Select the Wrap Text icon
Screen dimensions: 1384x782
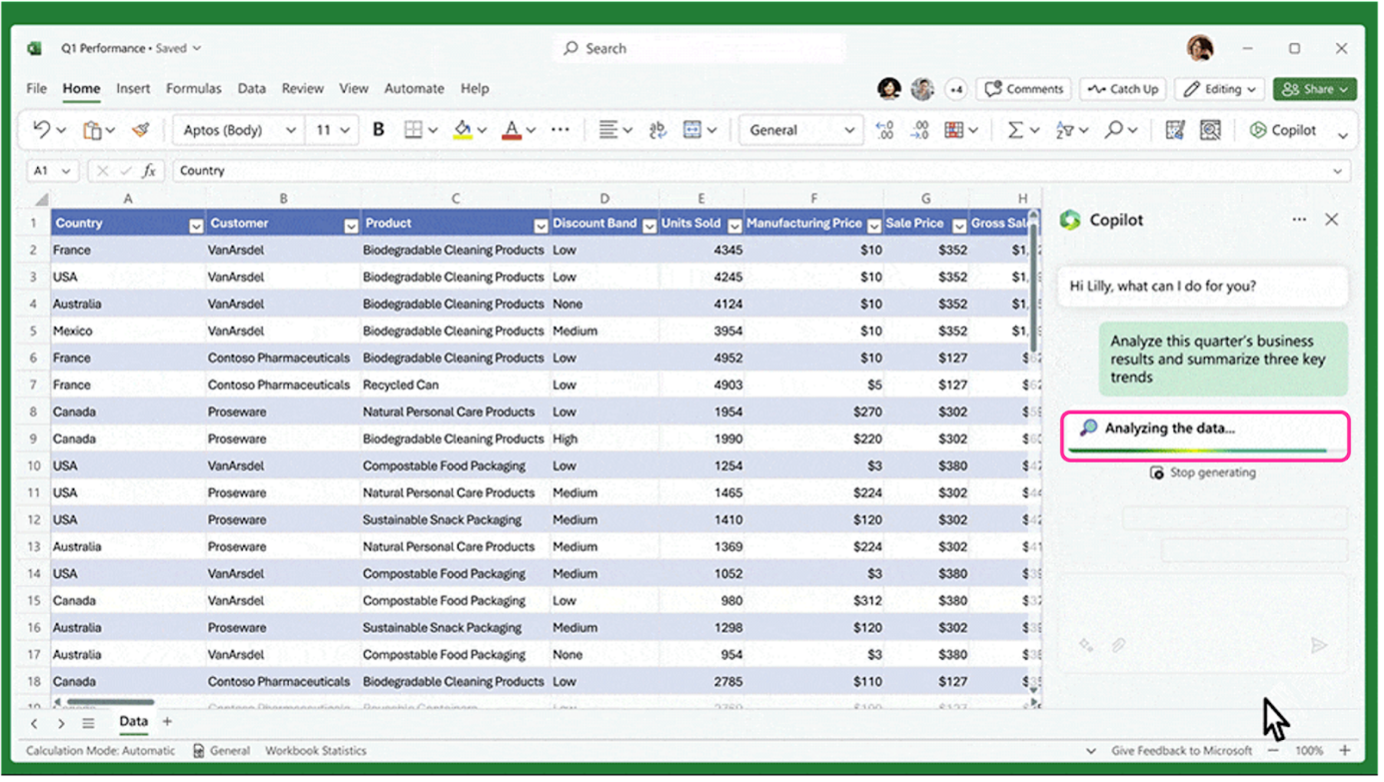pyautogui.click(x=657, y=129)
